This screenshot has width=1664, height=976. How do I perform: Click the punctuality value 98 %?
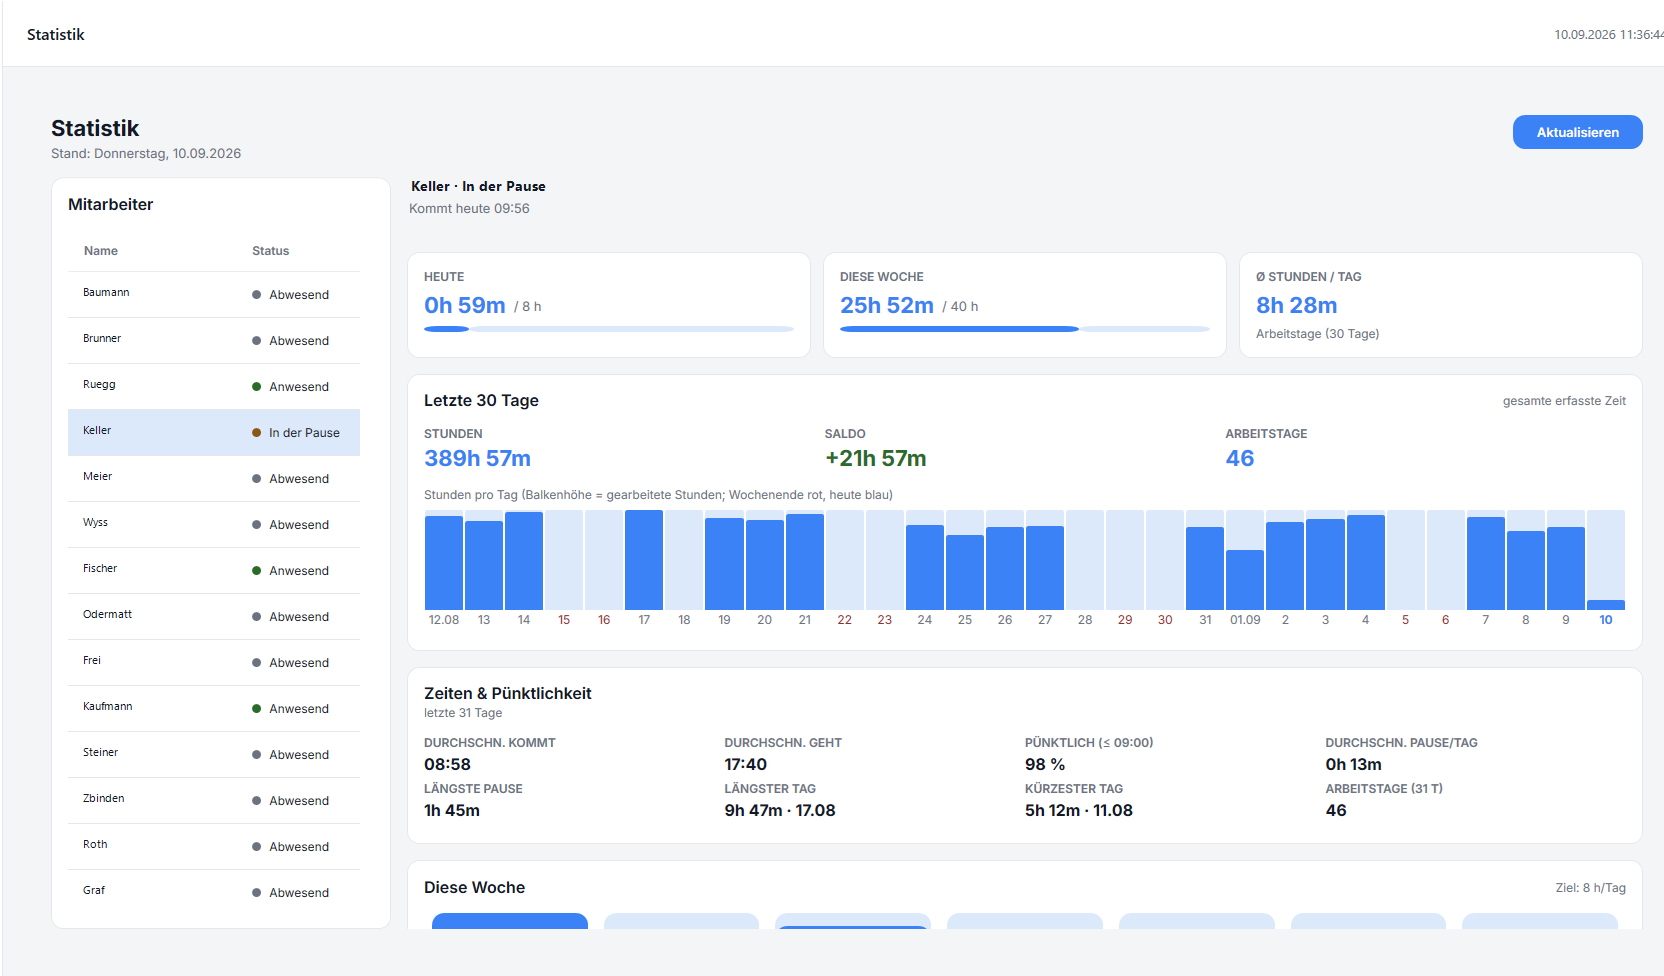(x=1045, y=764)
